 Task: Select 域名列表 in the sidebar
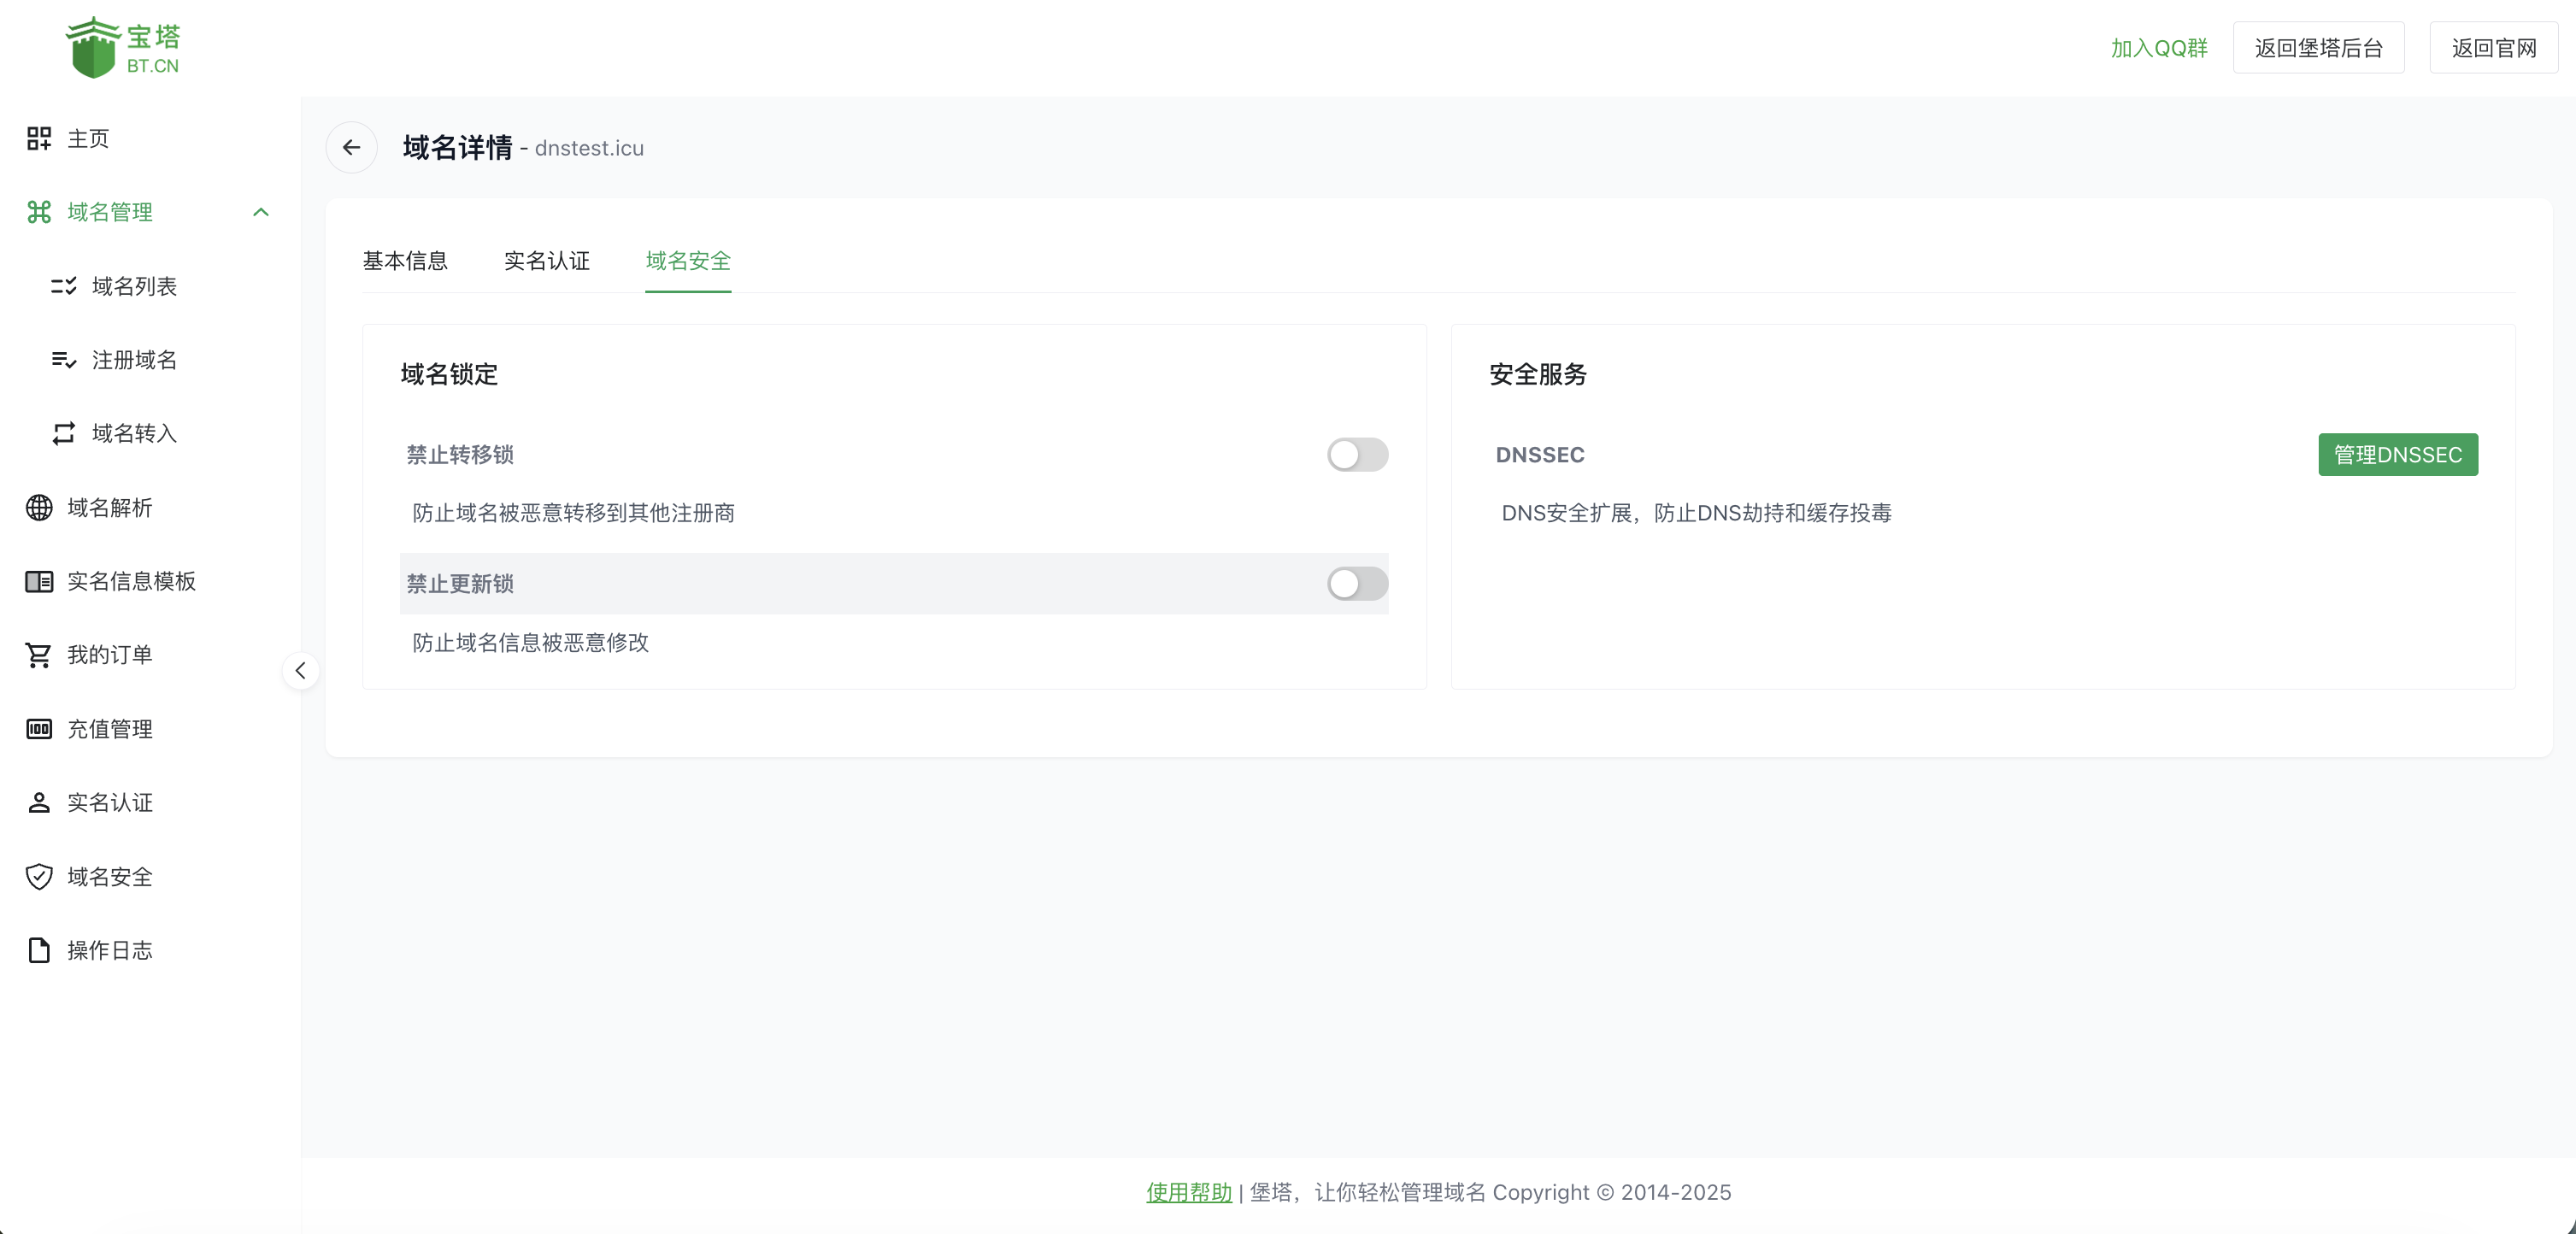click(135, 286)
